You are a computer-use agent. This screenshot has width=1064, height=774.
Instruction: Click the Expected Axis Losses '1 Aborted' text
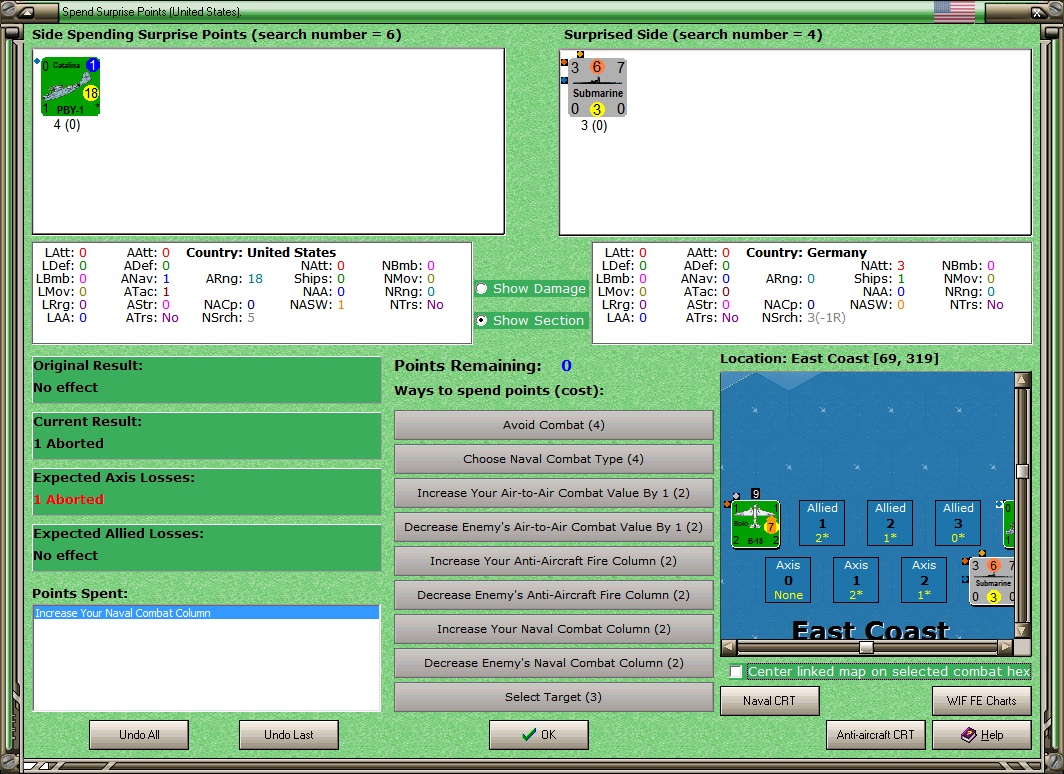[69, 499]
